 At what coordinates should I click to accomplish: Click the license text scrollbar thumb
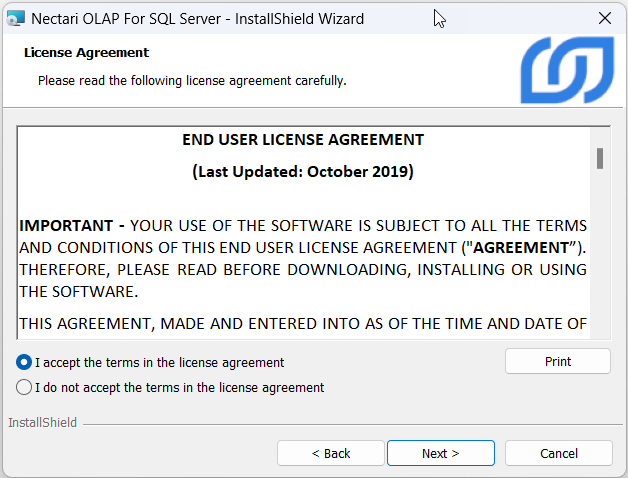click(x=600, y=158)
